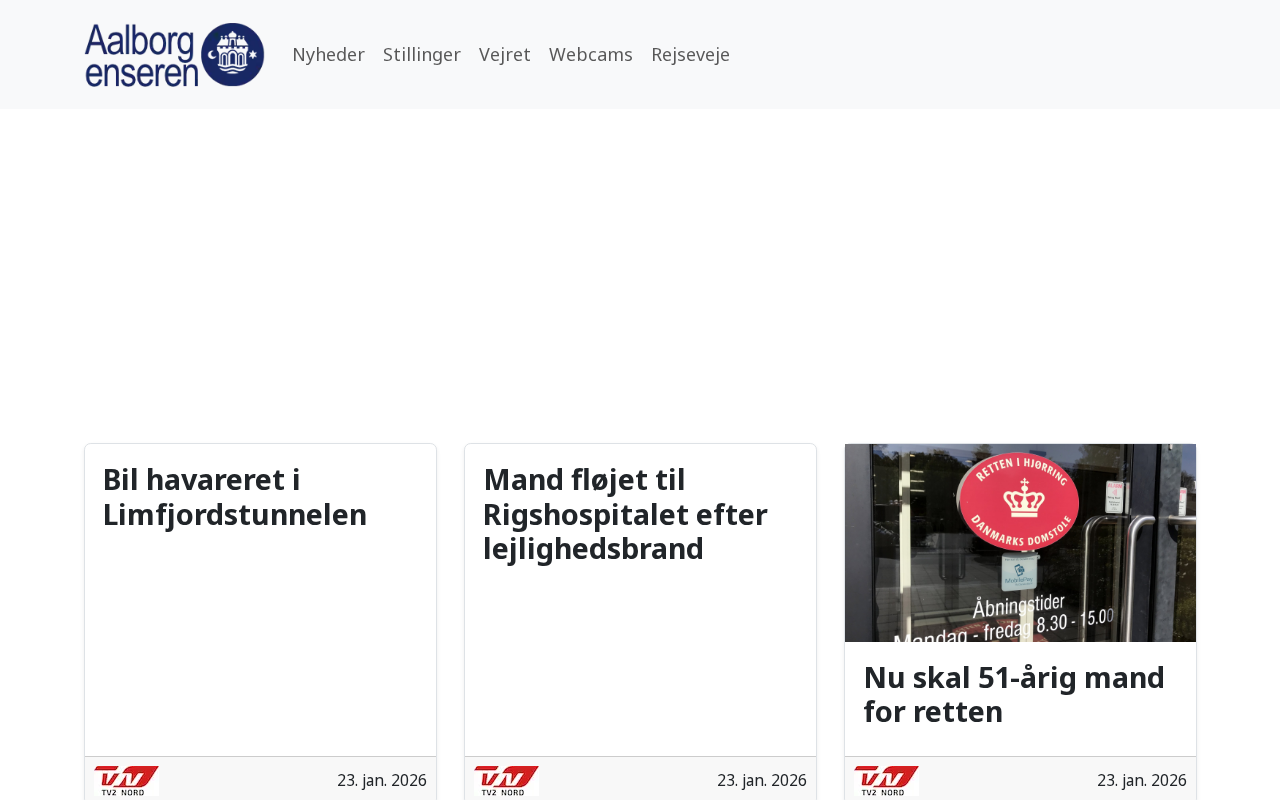Click the Retten i Hjørring door photo
The image size is (1280, 800).
point(1020,543)
